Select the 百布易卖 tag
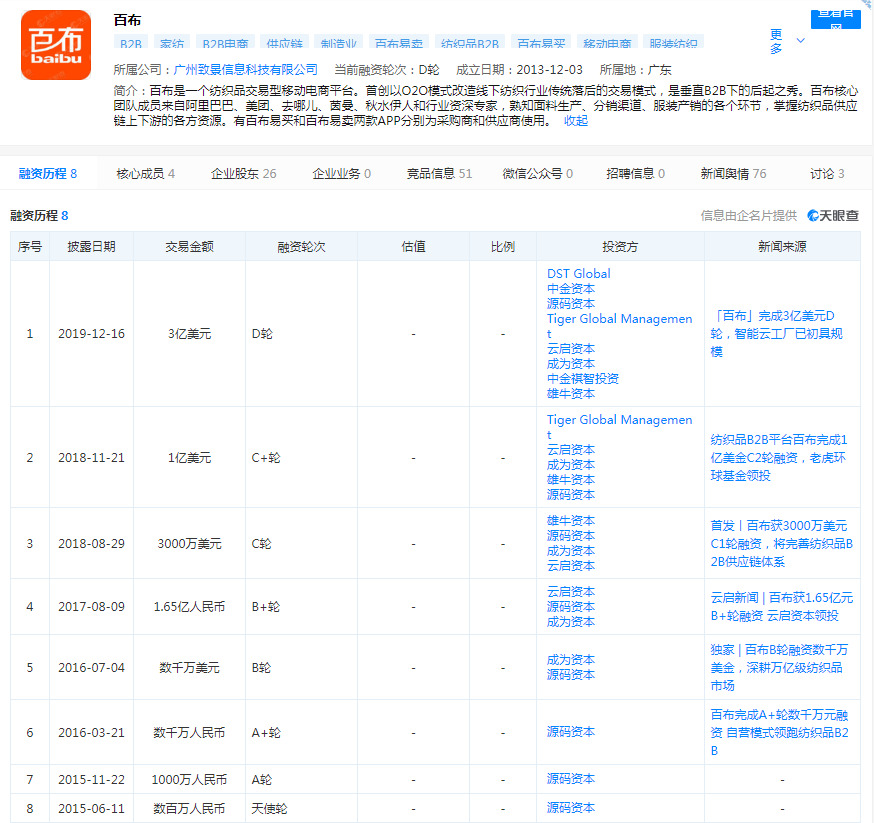Screen dimensions: 874x823 399,42
